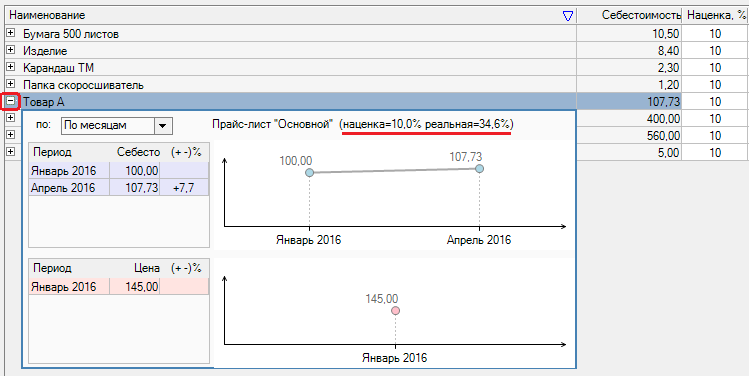Image resolution: width=749 pixels, height=376 pixels.
Task: Click the blue filter triangle in Наименование header
Action: [x=567, y=16]
